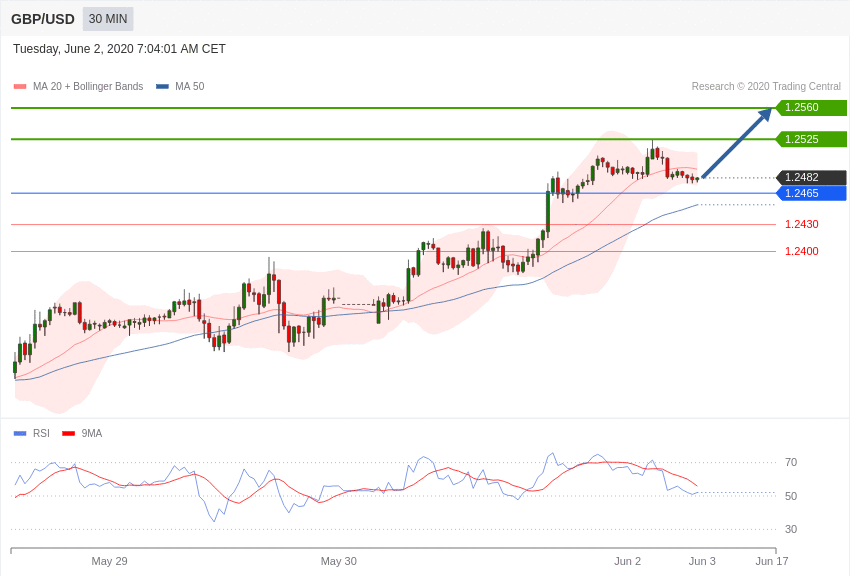Click the Jun 2 date axis label
850x576 pixels.
(x=628, y=561)
